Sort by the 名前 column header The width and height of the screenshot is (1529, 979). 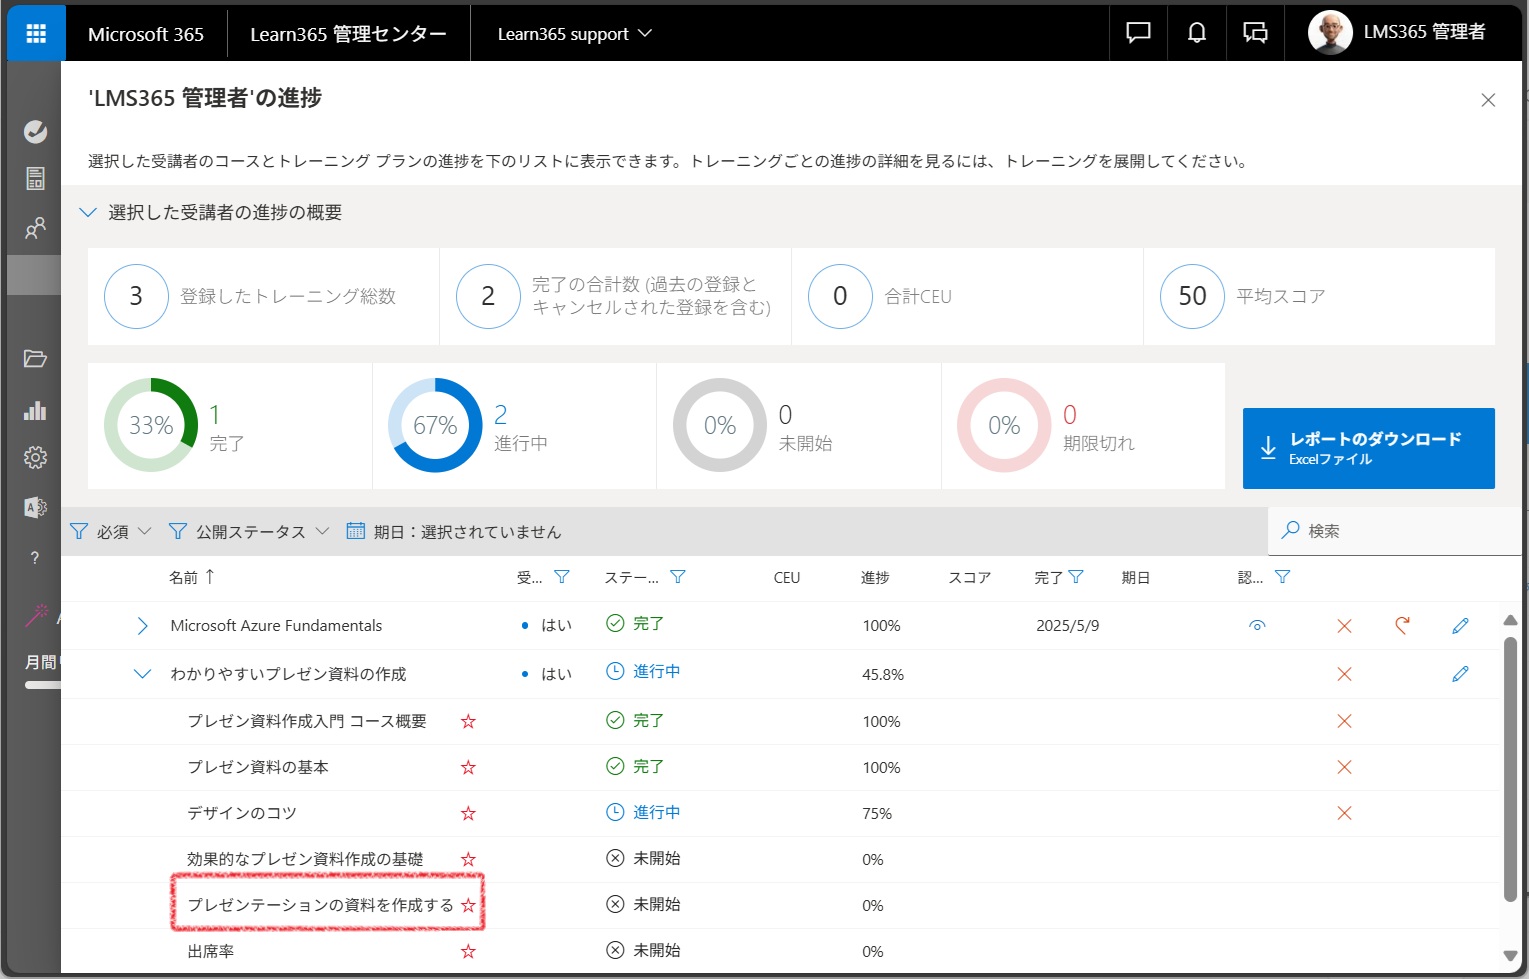click(192, 577)
